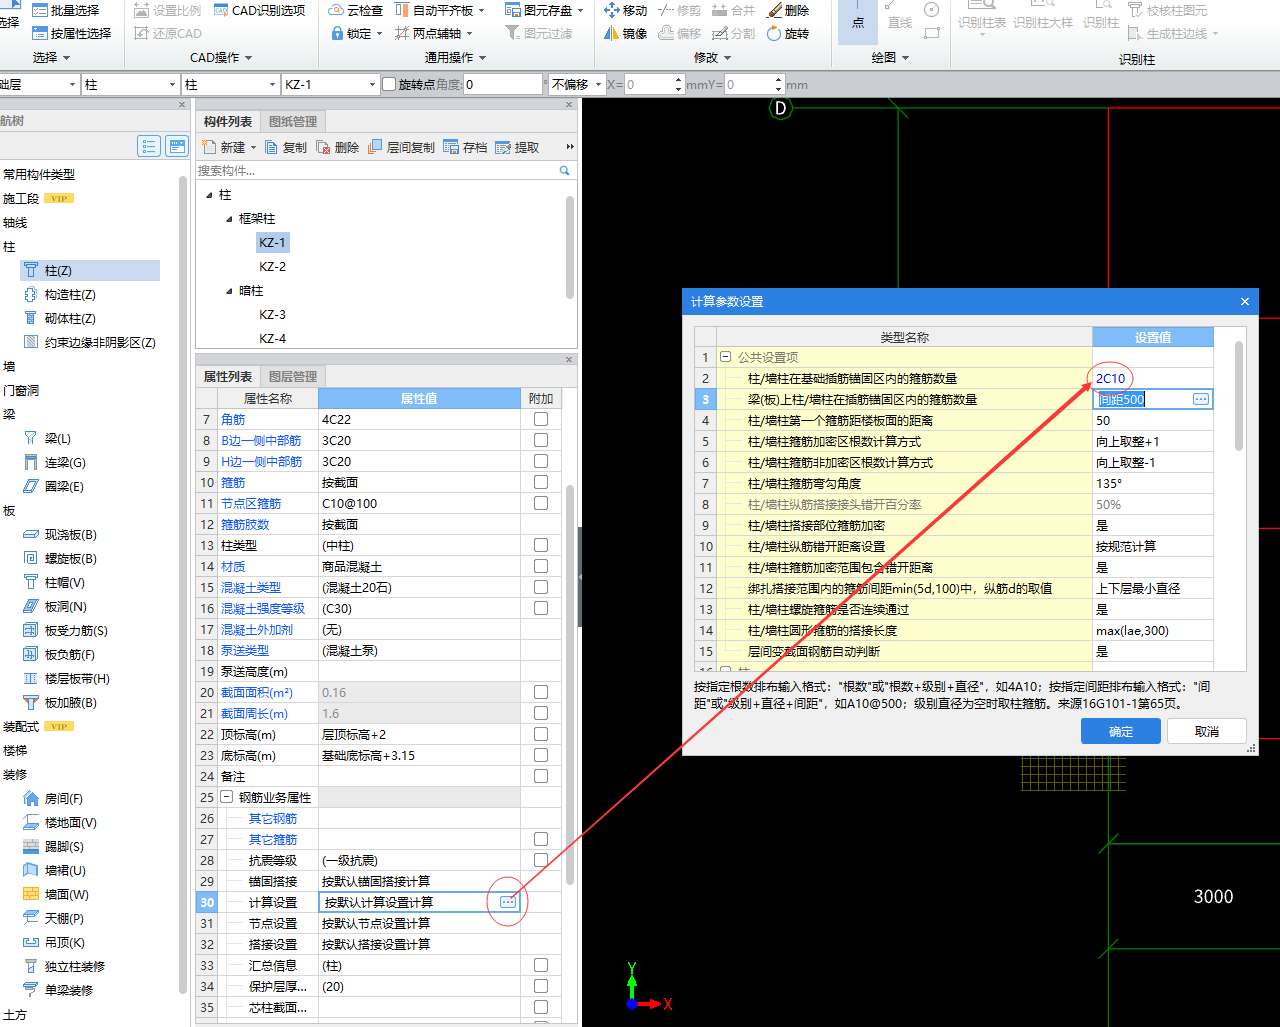
Task: Click 删除 in component list toolbar
Action: point(338,147)
